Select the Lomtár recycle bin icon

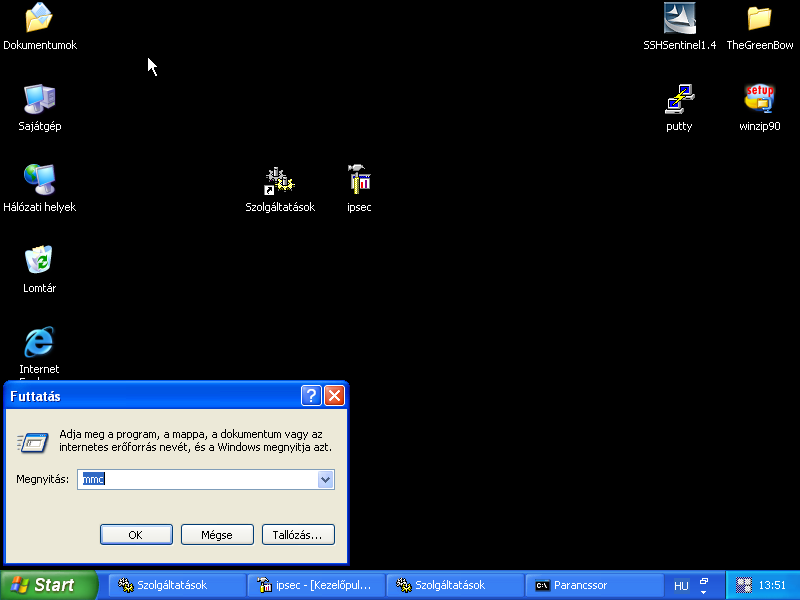(x=39, y=260)
